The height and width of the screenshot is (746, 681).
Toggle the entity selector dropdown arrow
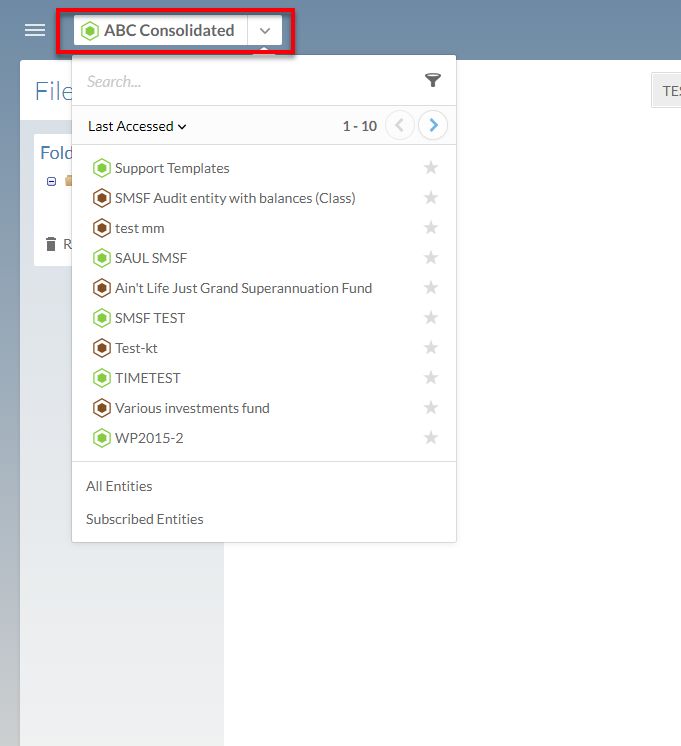pos(265,30)
